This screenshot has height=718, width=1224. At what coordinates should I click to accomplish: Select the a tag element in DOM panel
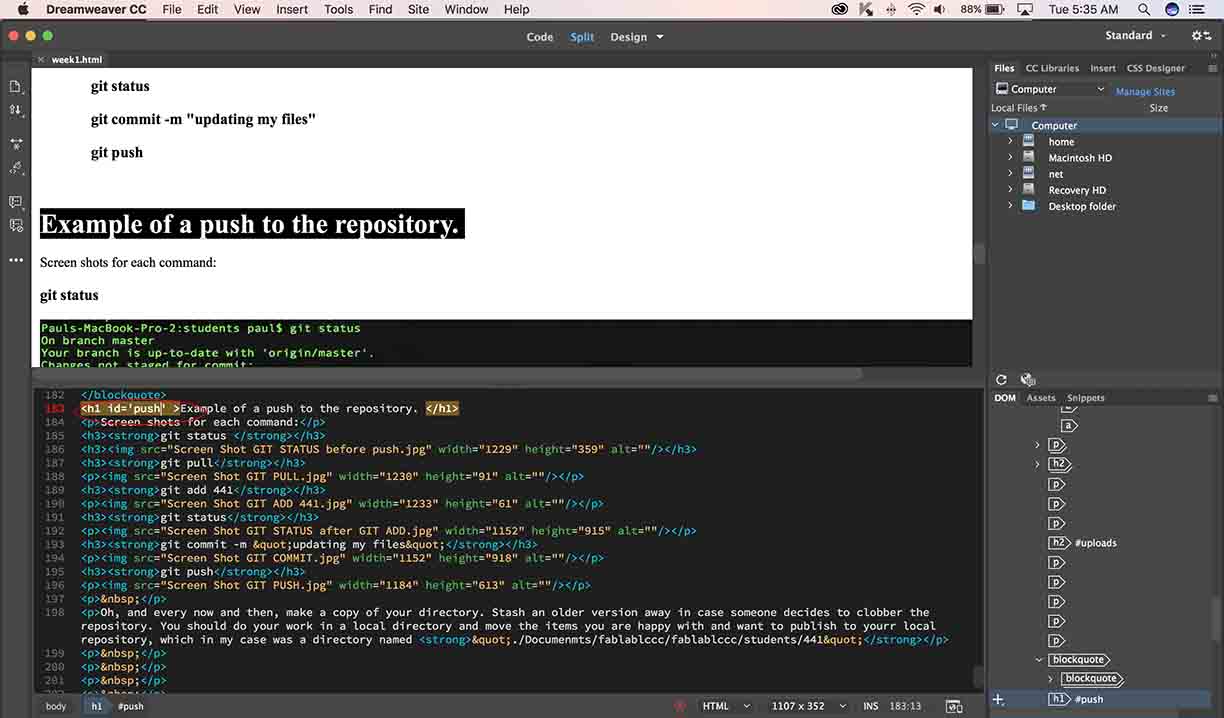(1069, 425)
